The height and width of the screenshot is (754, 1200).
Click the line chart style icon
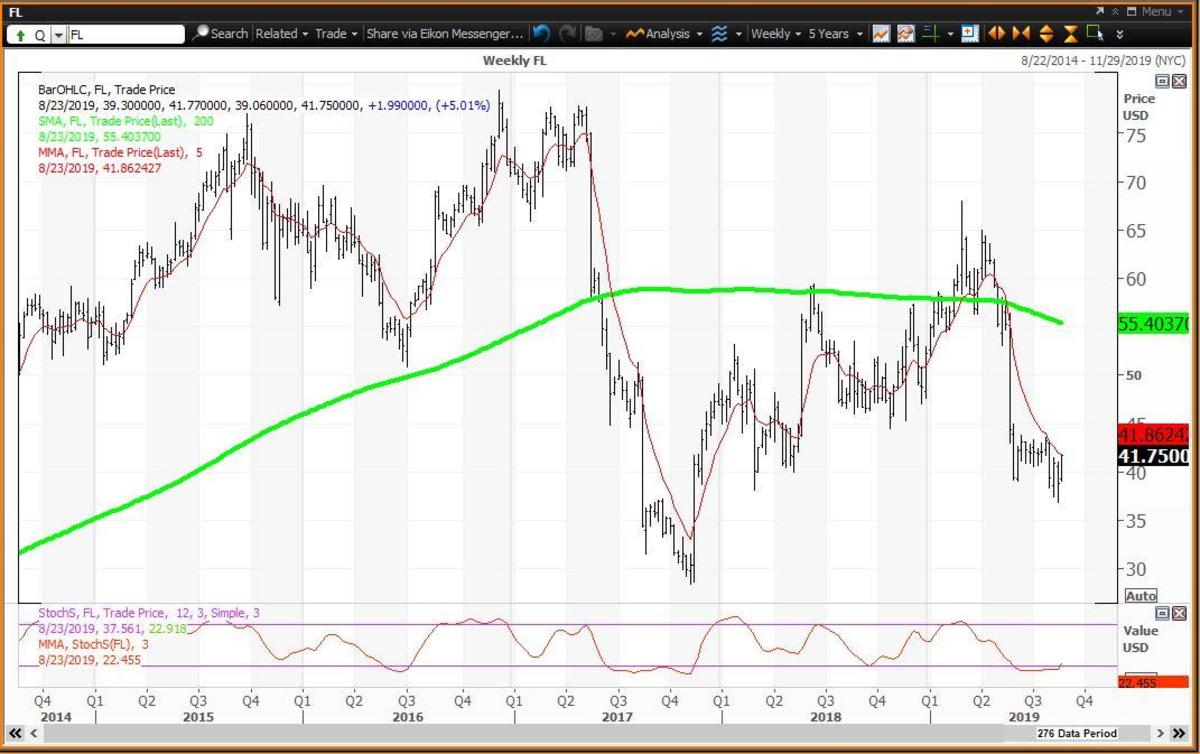click(x=881, y=33)
